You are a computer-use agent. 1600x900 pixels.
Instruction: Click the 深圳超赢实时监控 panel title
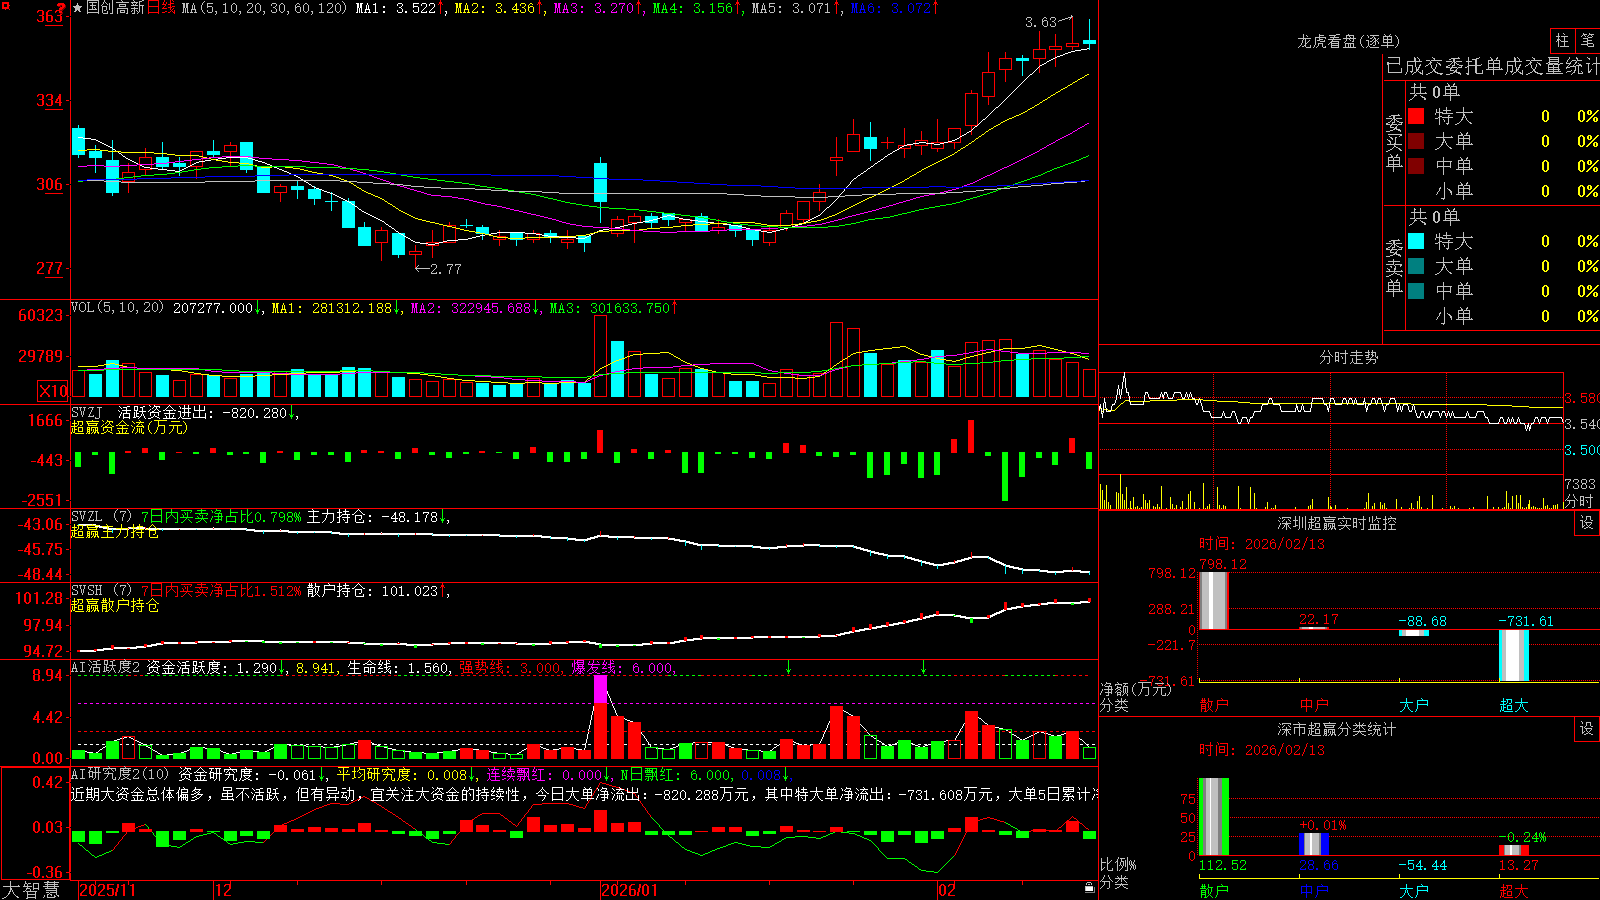[1337, 523]
